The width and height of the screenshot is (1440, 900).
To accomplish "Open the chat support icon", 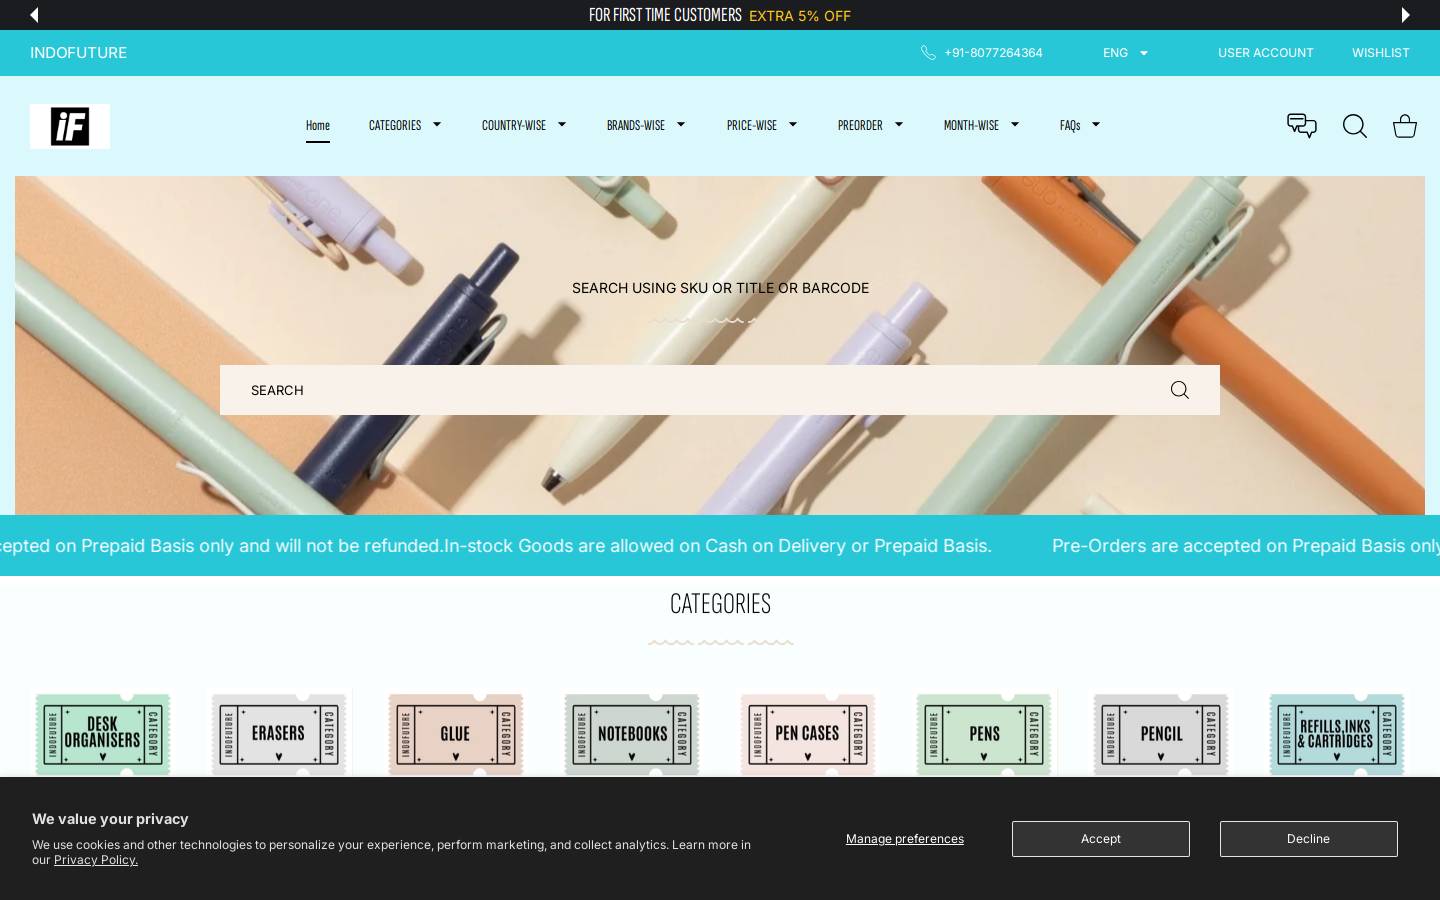I will tap(1301, 126).
